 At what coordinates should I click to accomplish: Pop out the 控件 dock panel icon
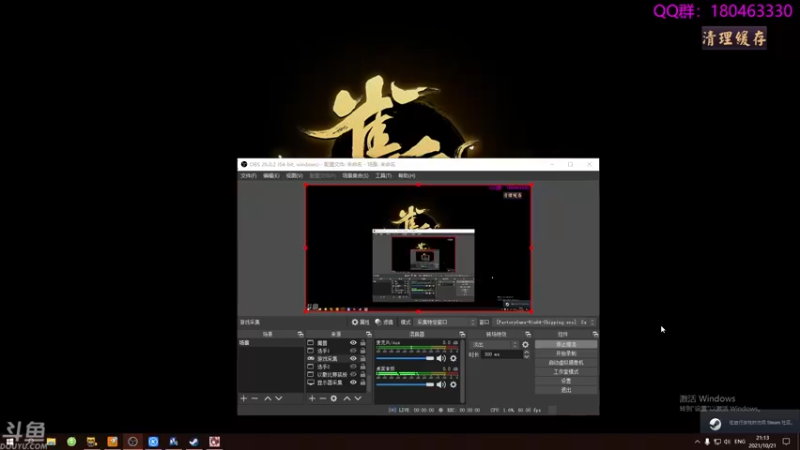595,334
